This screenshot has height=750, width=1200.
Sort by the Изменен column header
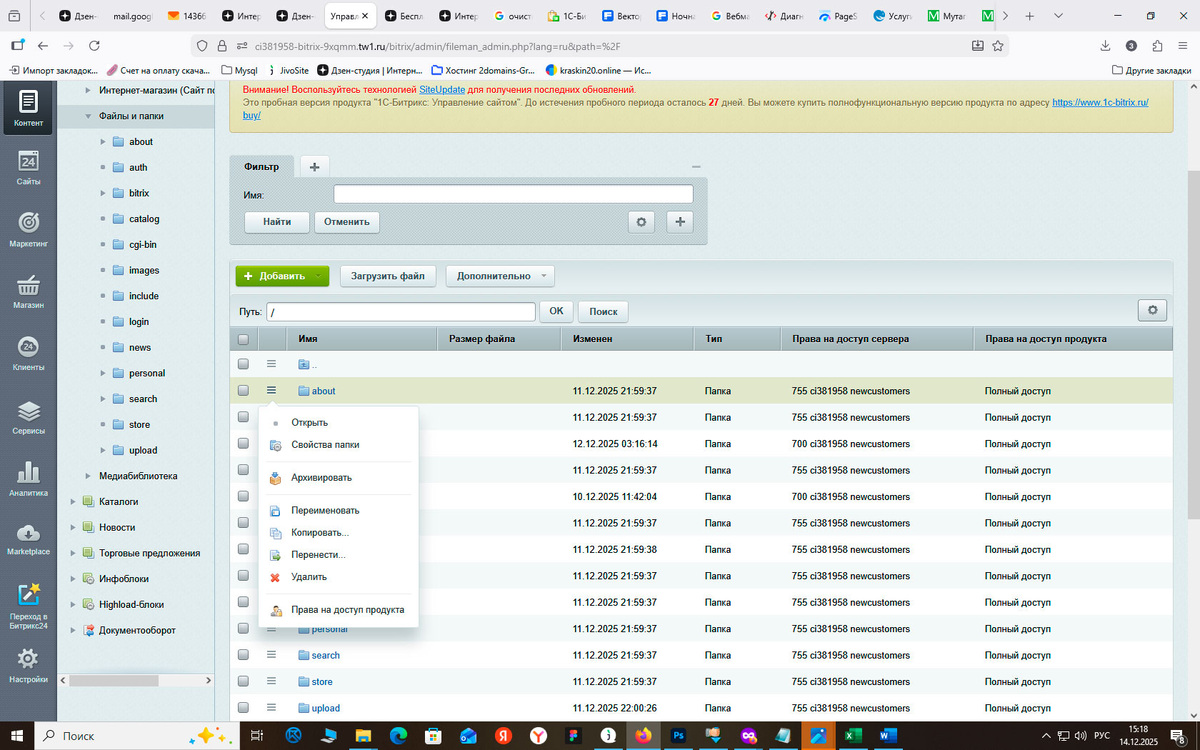pyautogui.click(x=592, y=339)
